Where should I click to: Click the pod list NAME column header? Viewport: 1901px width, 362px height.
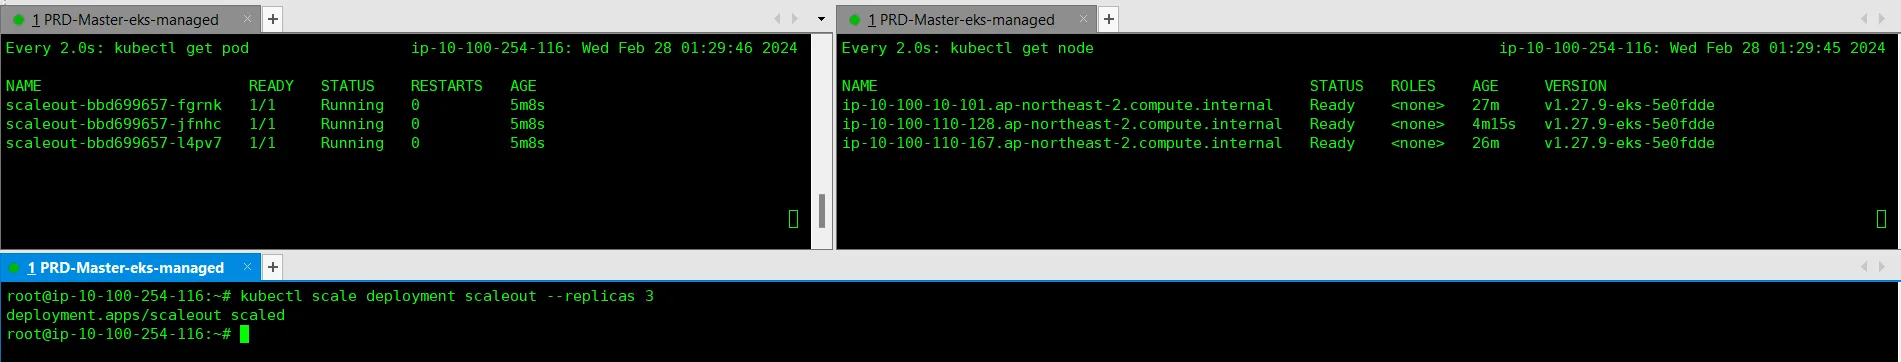23,86
